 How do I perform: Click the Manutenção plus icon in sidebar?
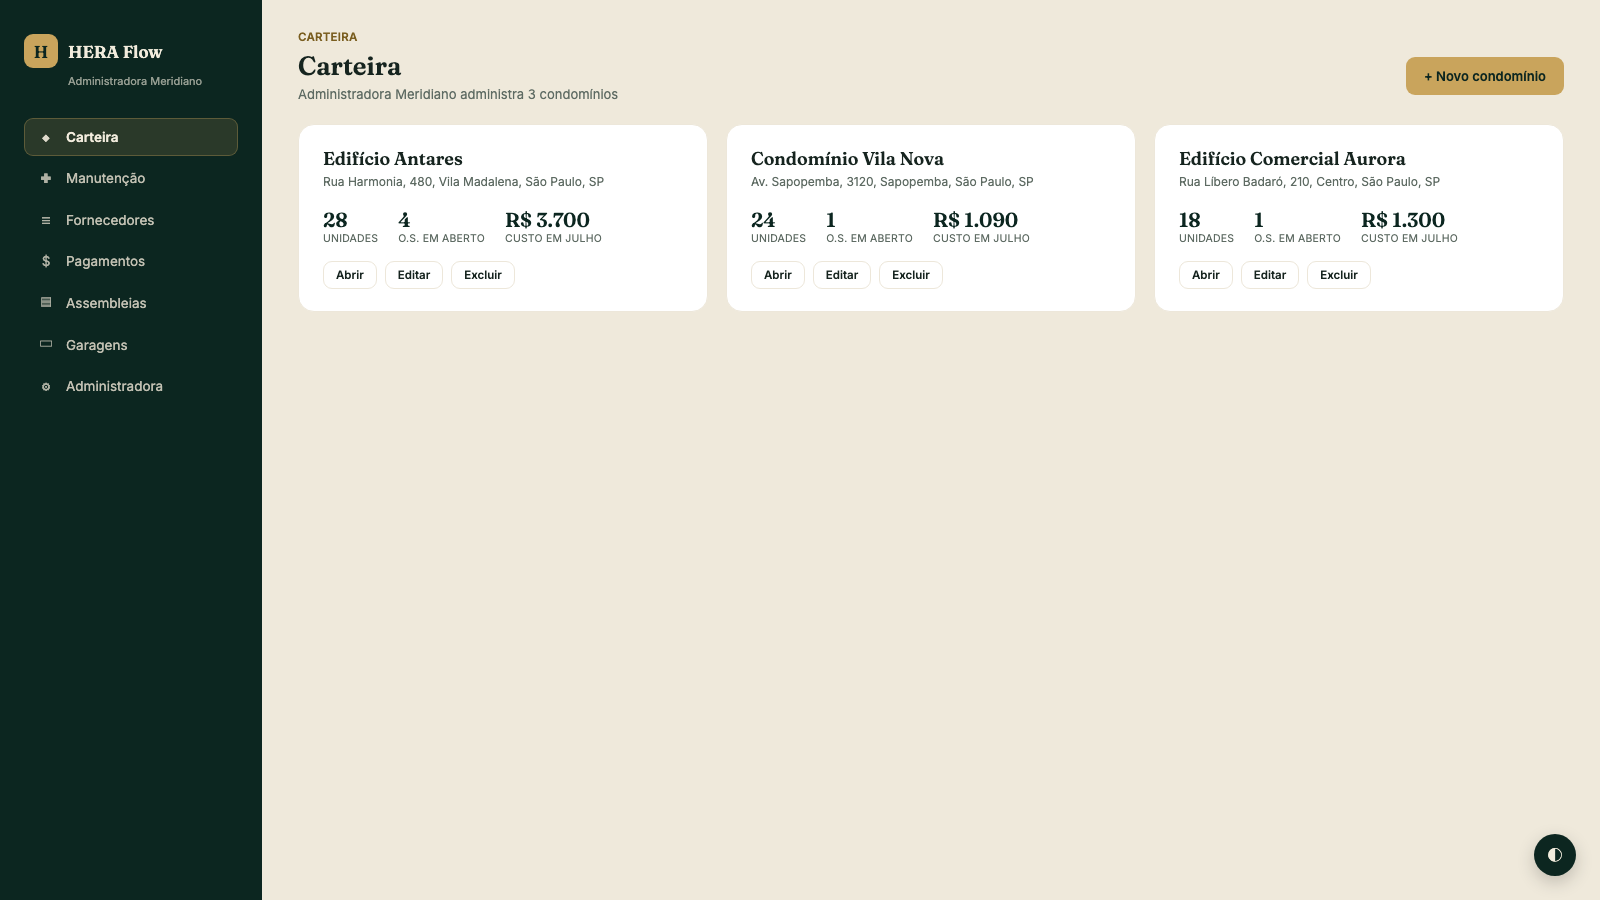coord(46,178)
